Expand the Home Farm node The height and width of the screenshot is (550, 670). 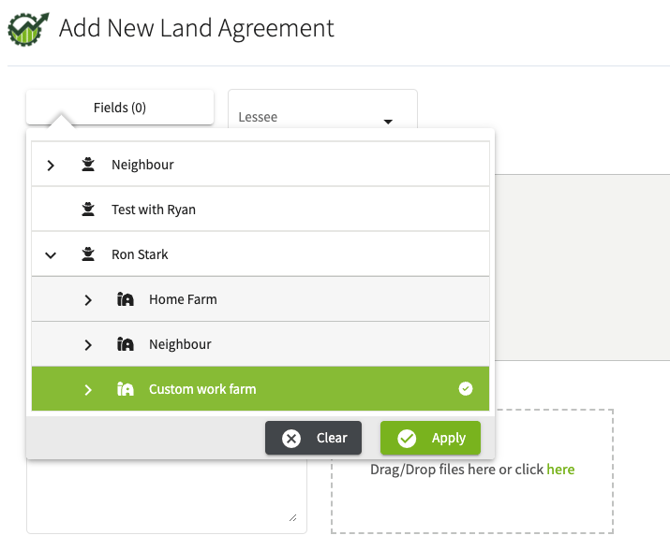pyautogui.click(x=88, y=300)
